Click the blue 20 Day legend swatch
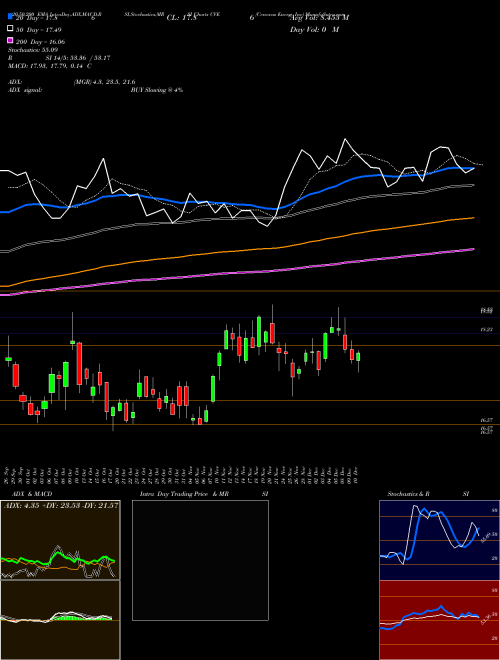Viewport: 500px width, 660px height. tap(10, 17)
